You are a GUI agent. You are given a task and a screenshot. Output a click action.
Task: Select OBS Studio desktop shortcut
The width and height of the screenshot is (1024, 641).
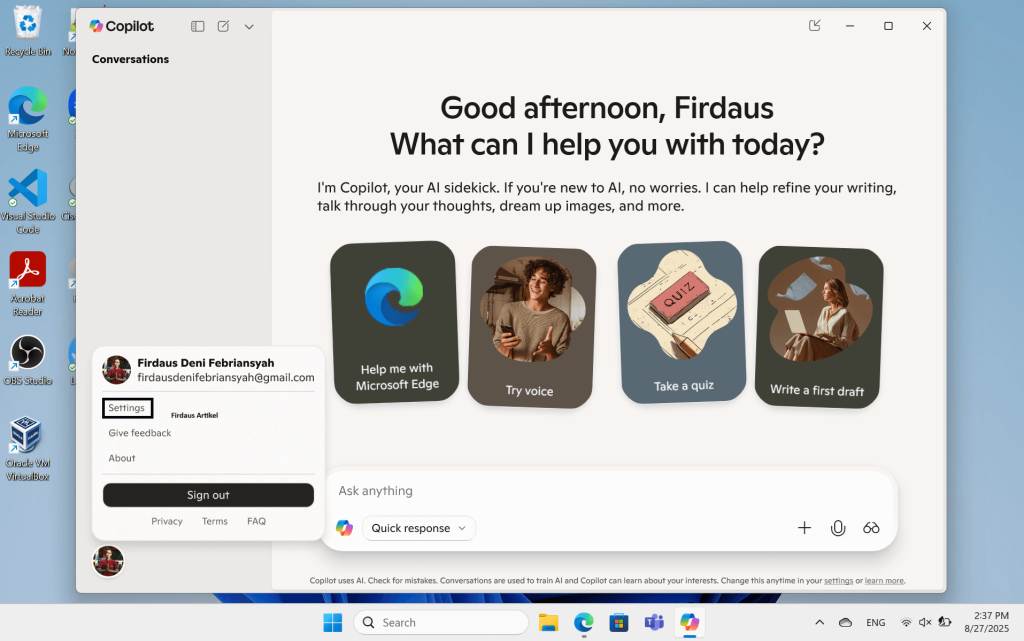(x=27, y=360)
